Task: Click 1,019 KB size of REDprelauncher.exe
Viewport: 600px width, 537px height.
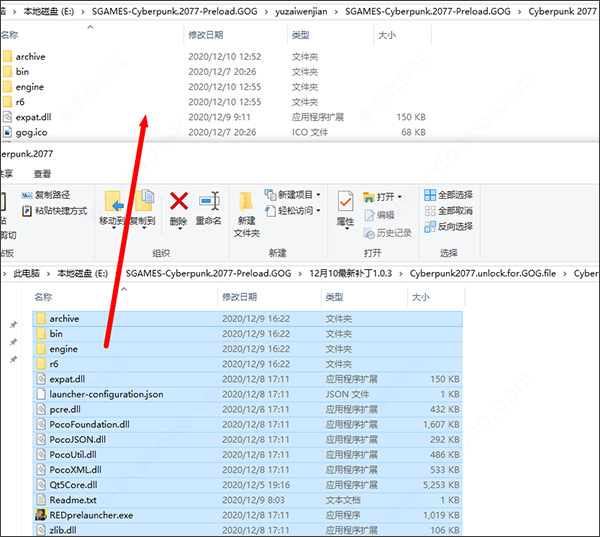Action: [x=441, y=515]
